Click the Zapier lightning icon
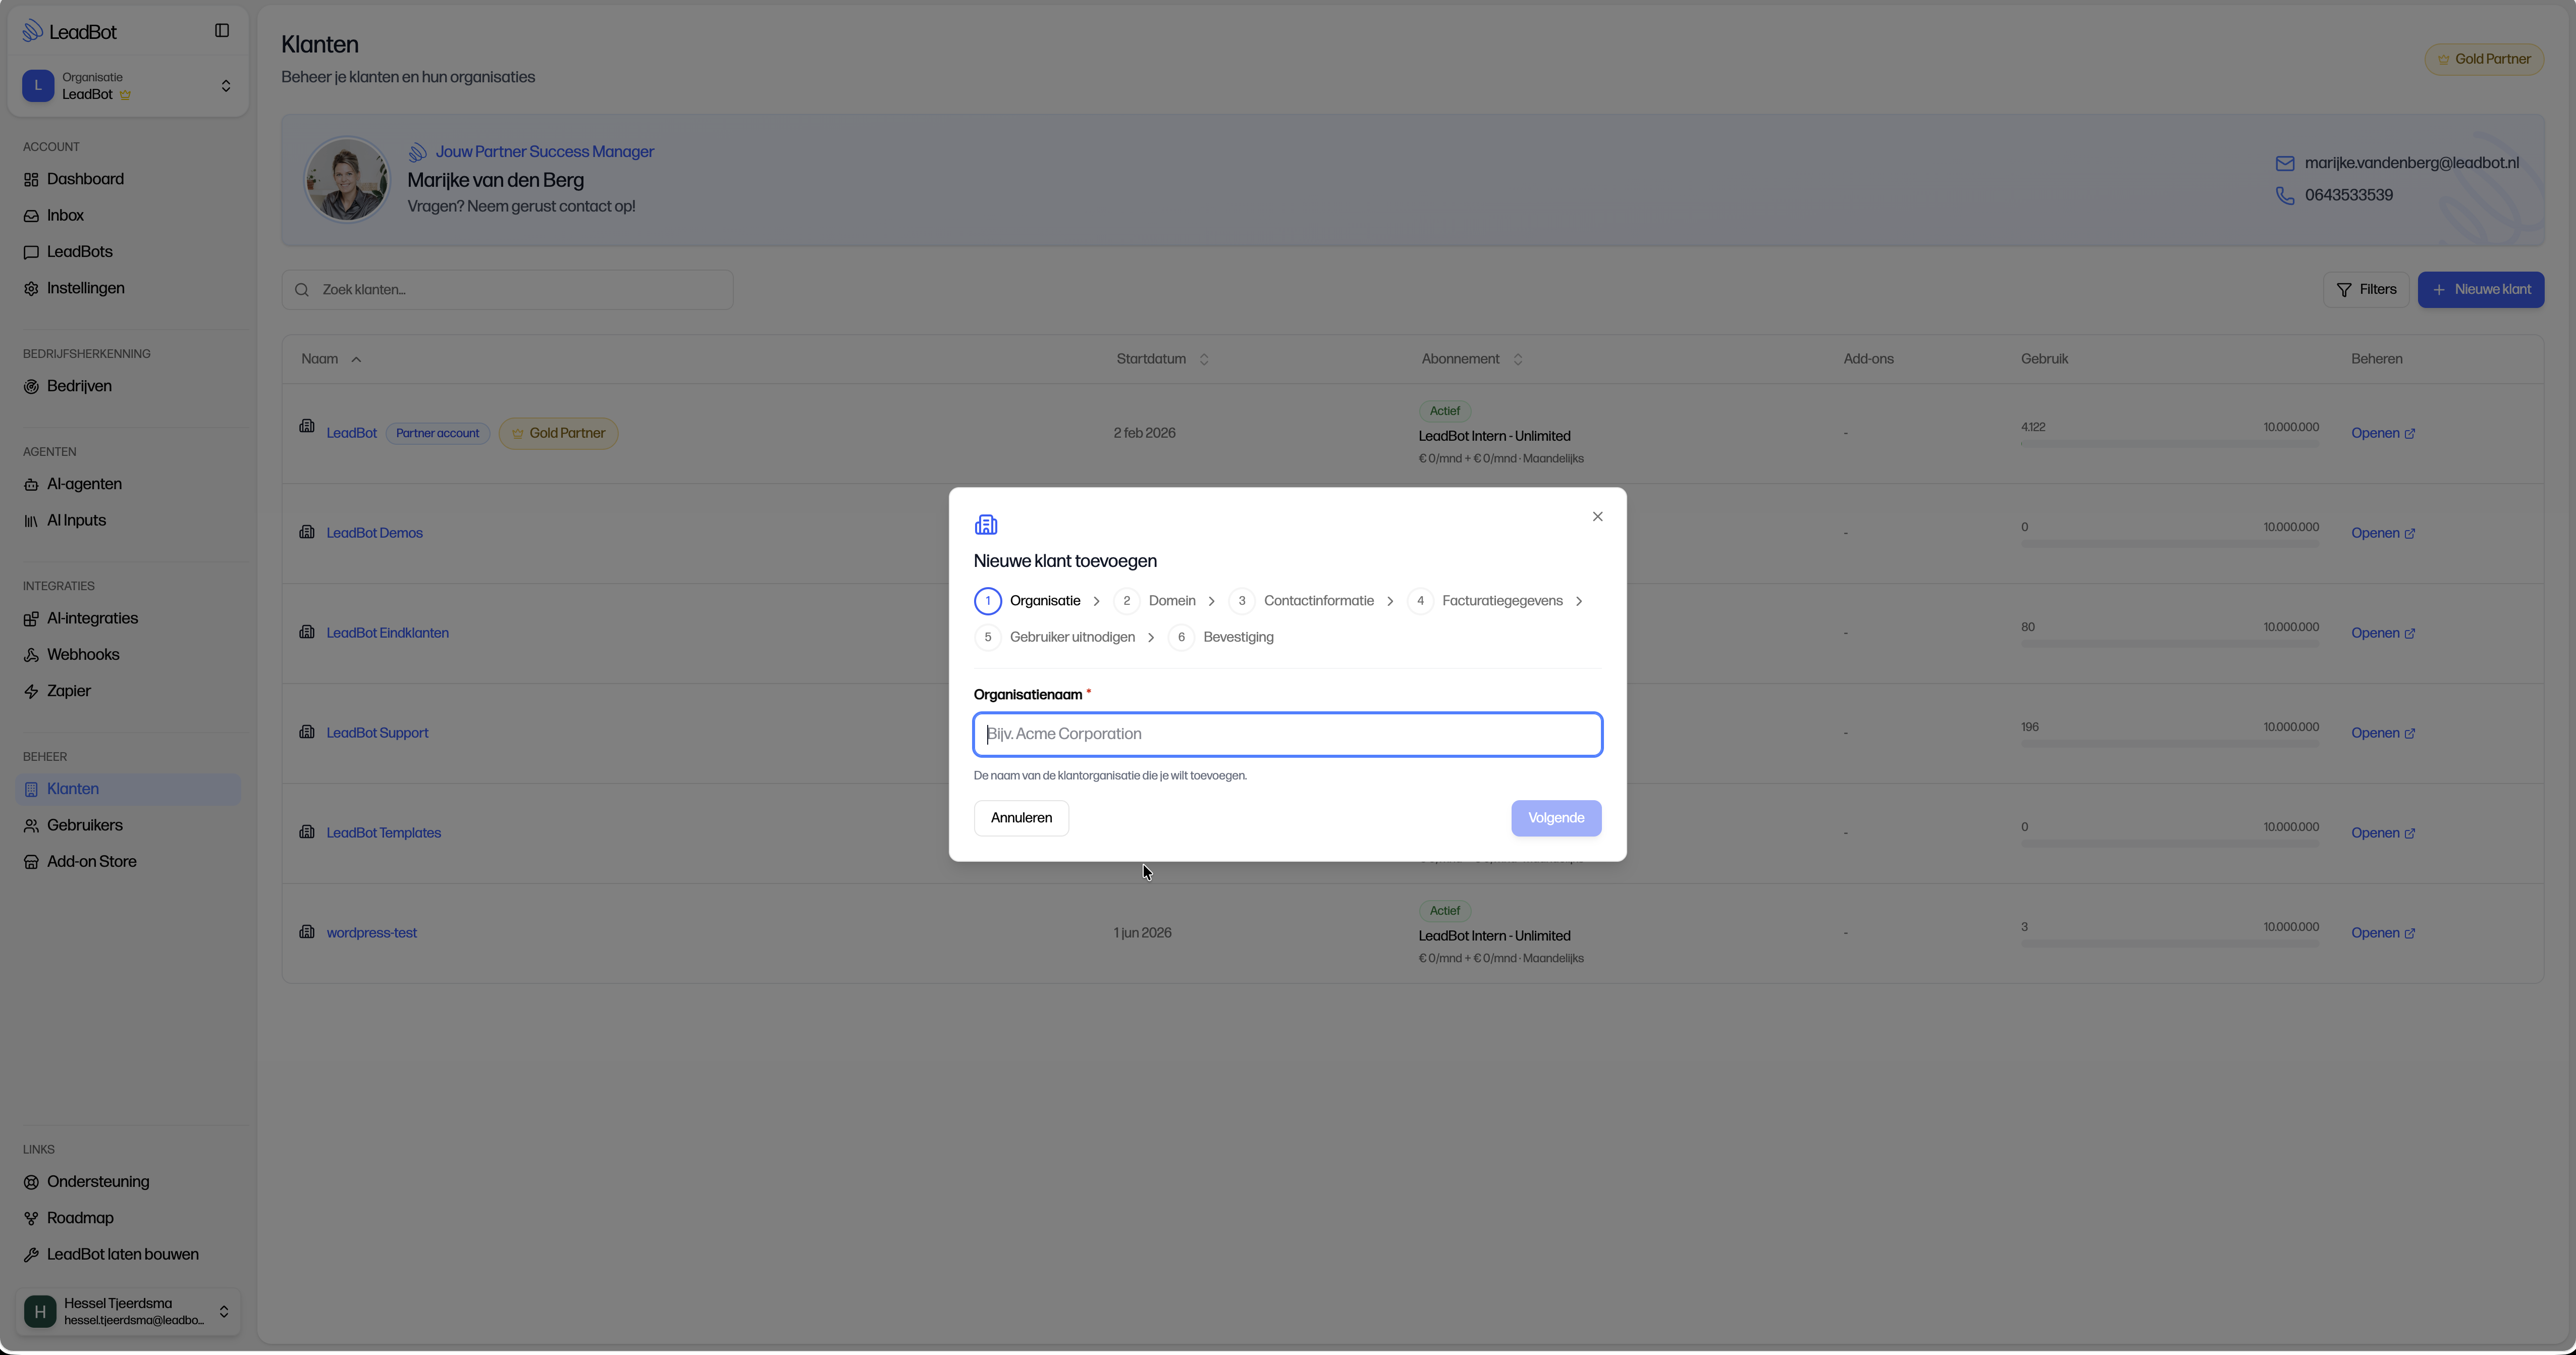 [31, 692]
